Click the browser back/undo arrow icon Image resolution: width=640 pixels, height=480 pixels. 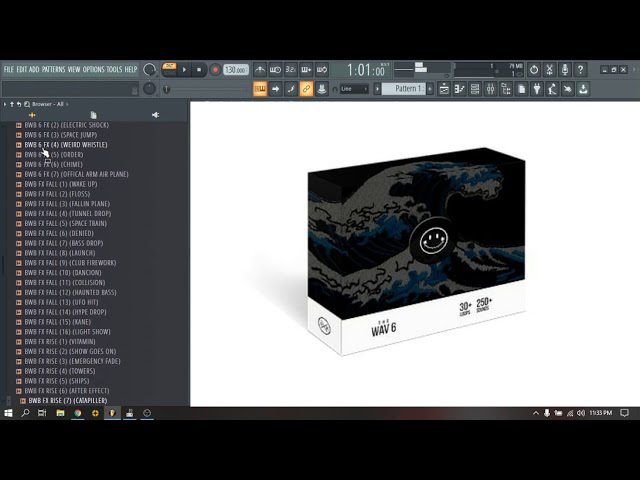tap(19, 104)
